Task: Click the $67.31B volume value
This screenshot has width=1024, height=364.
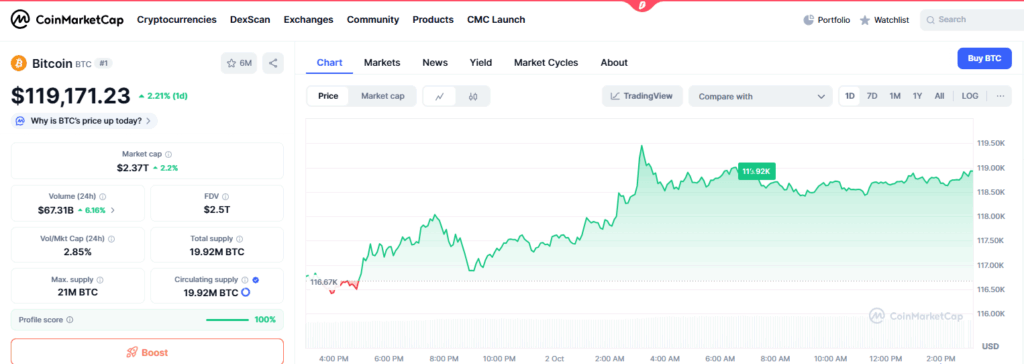Action: coord(56,210)
